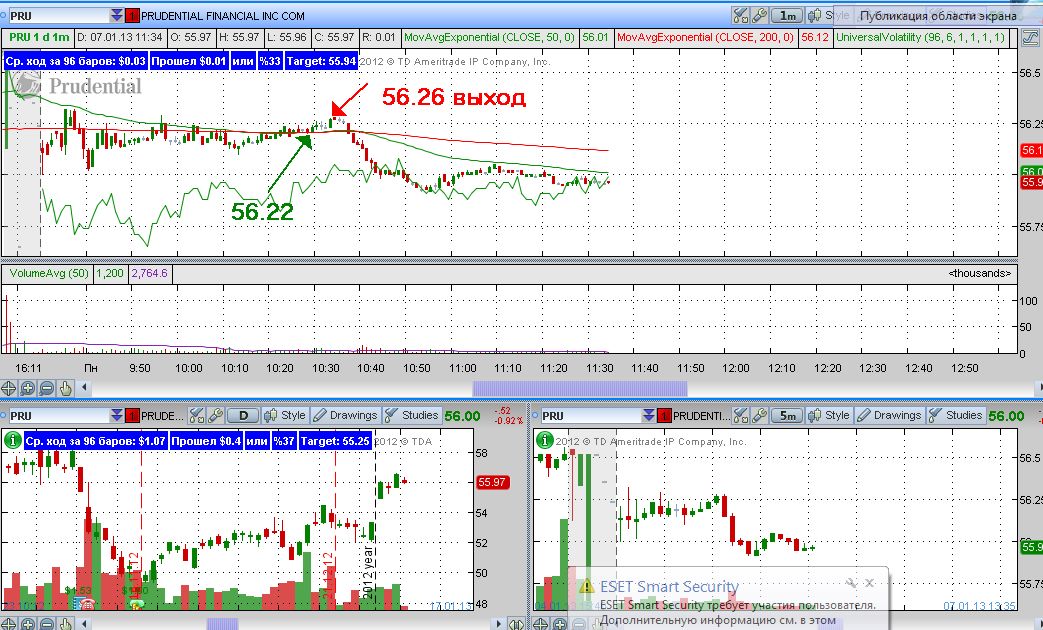Open Studies menu in daily chart

pos(412,416)
